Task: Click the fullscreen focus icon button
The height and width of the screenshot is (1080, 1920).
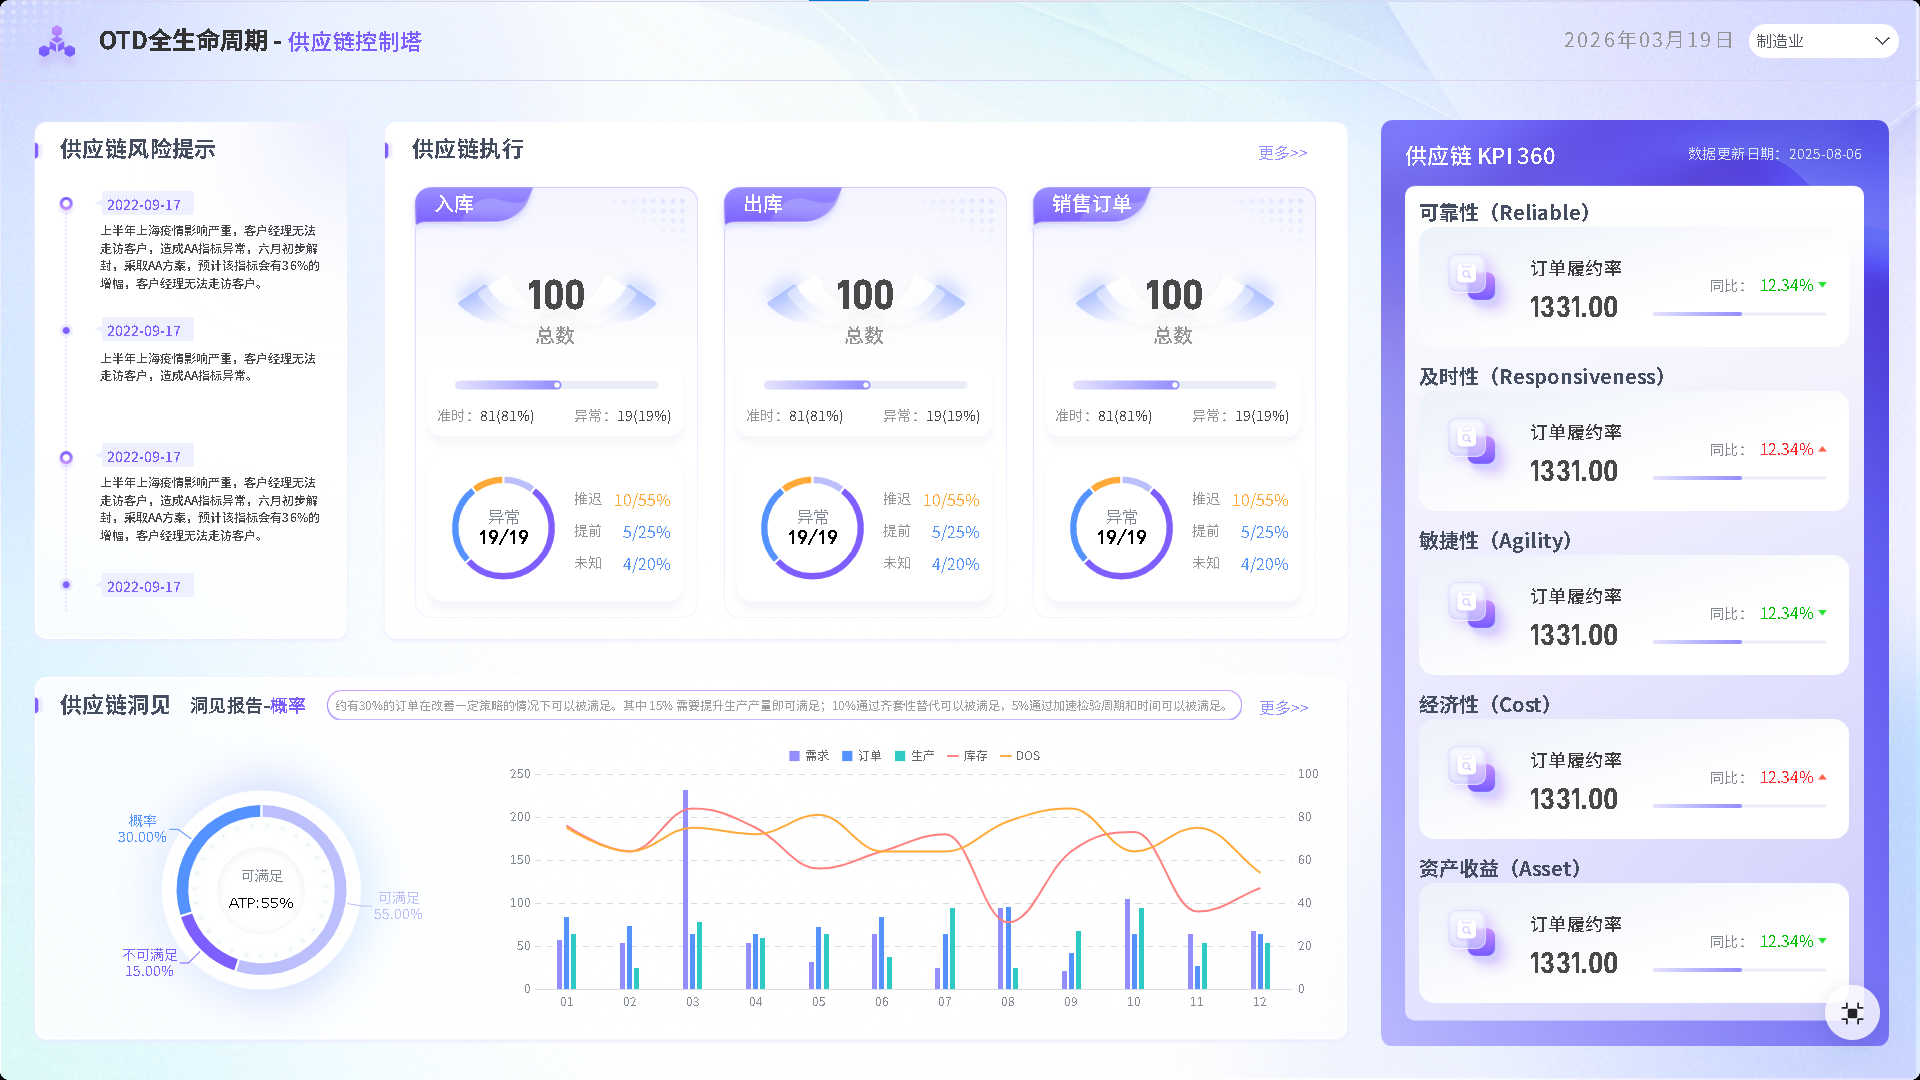Action: [1852, 1013]
